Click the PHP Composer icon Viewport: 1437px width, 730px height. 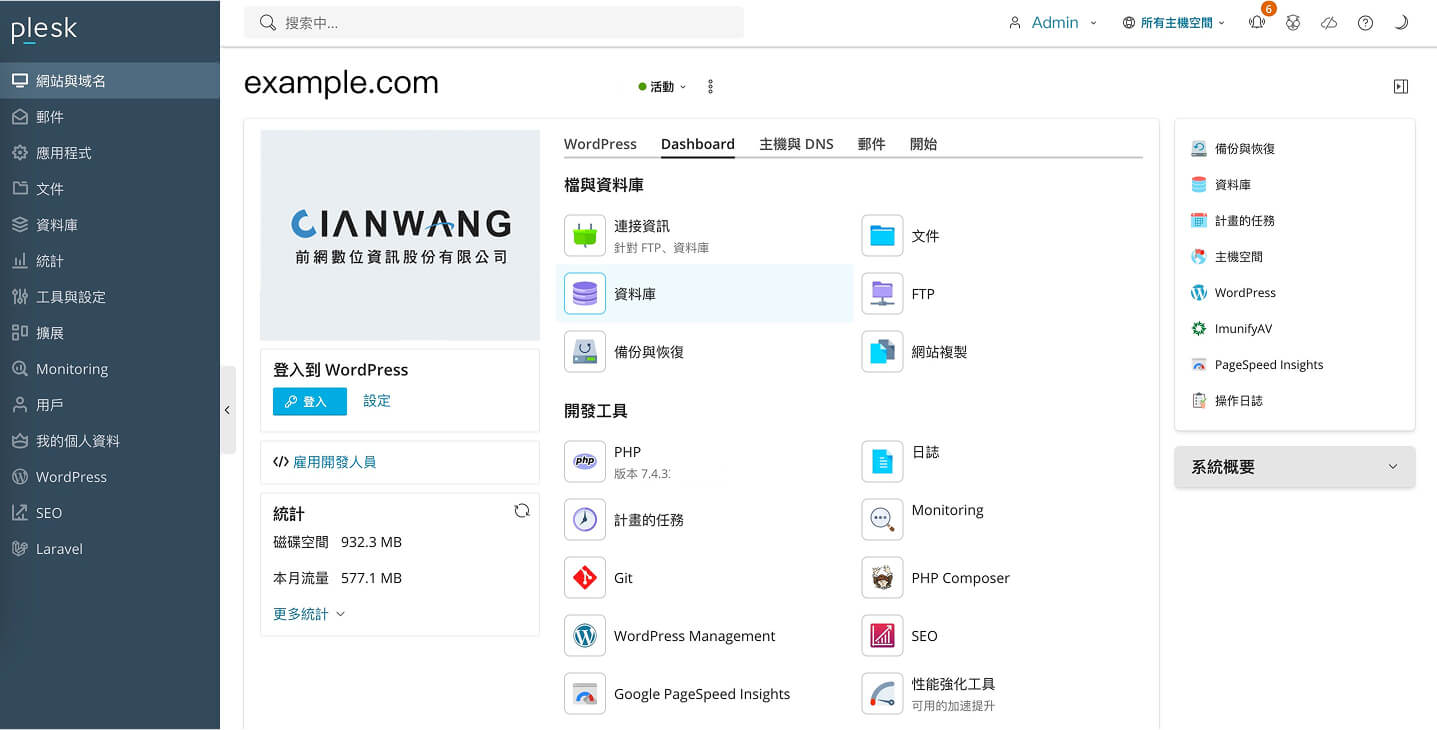(x=882, y=578)
